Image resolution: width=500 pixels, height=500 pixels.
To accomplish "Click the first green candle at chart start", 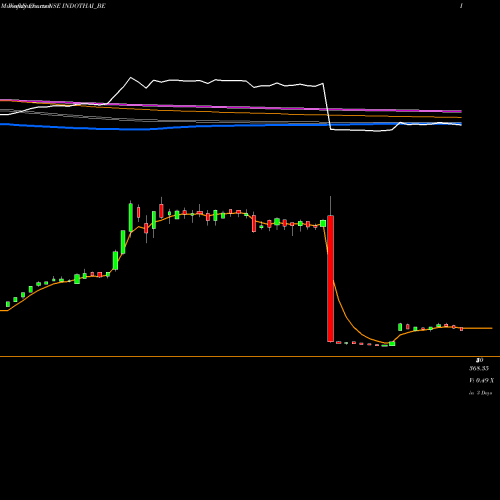I will coord(8,304).
